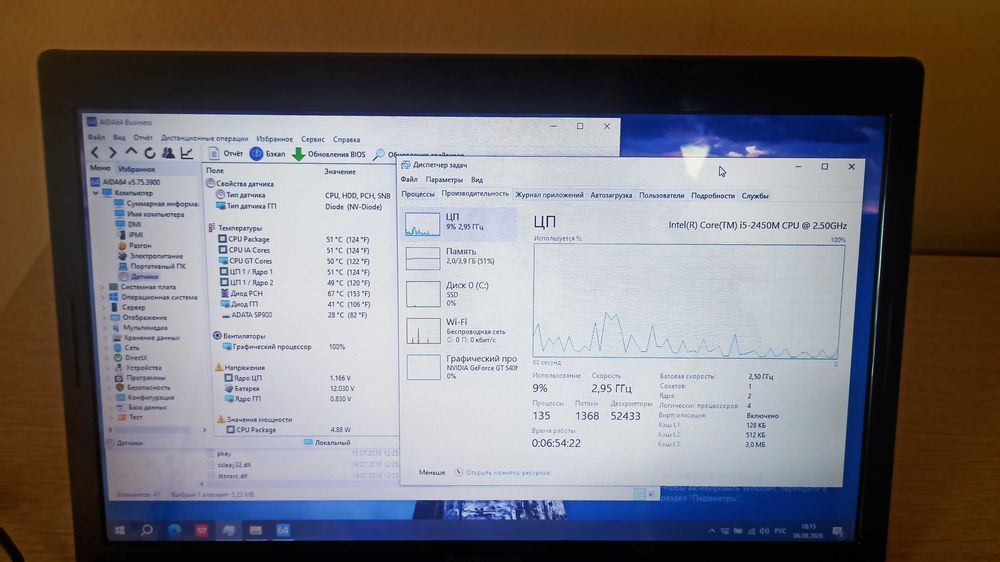
Task: Switch to AIDA64 Избранное panel tab
Action: [136, 169]
